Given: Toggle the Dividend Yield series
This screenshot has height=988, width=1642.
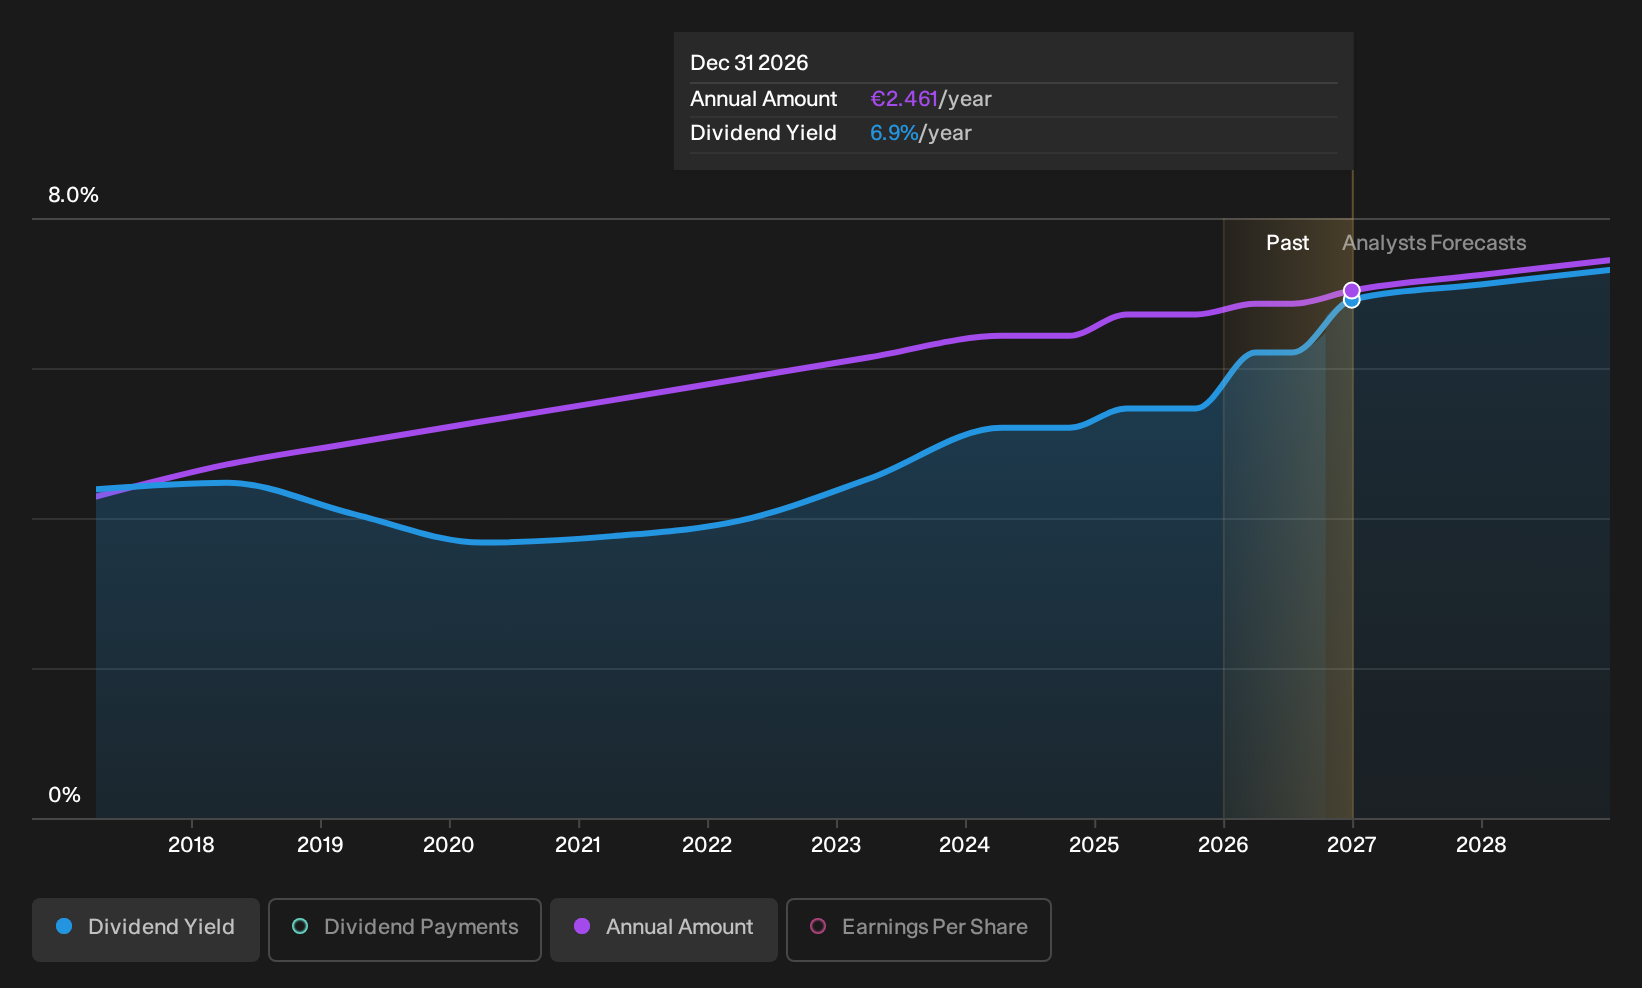Looking at the screenshot, I should tap(146, 929).
